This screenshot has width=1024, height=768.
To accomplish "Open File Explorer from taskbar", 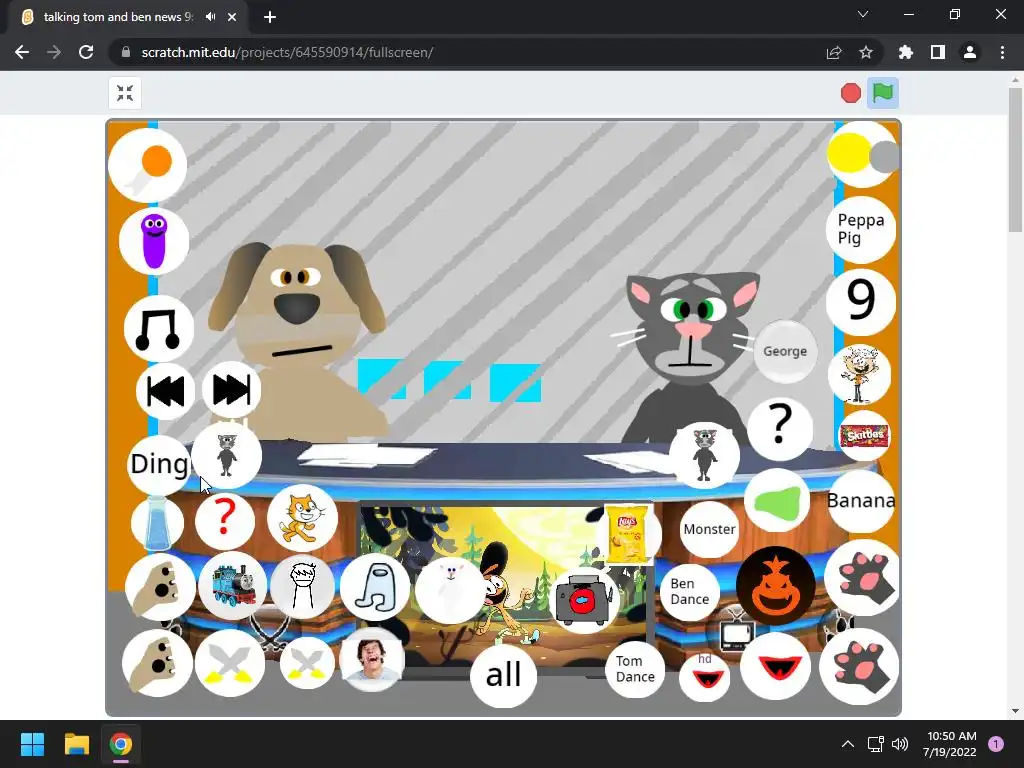I will [76, 744].
